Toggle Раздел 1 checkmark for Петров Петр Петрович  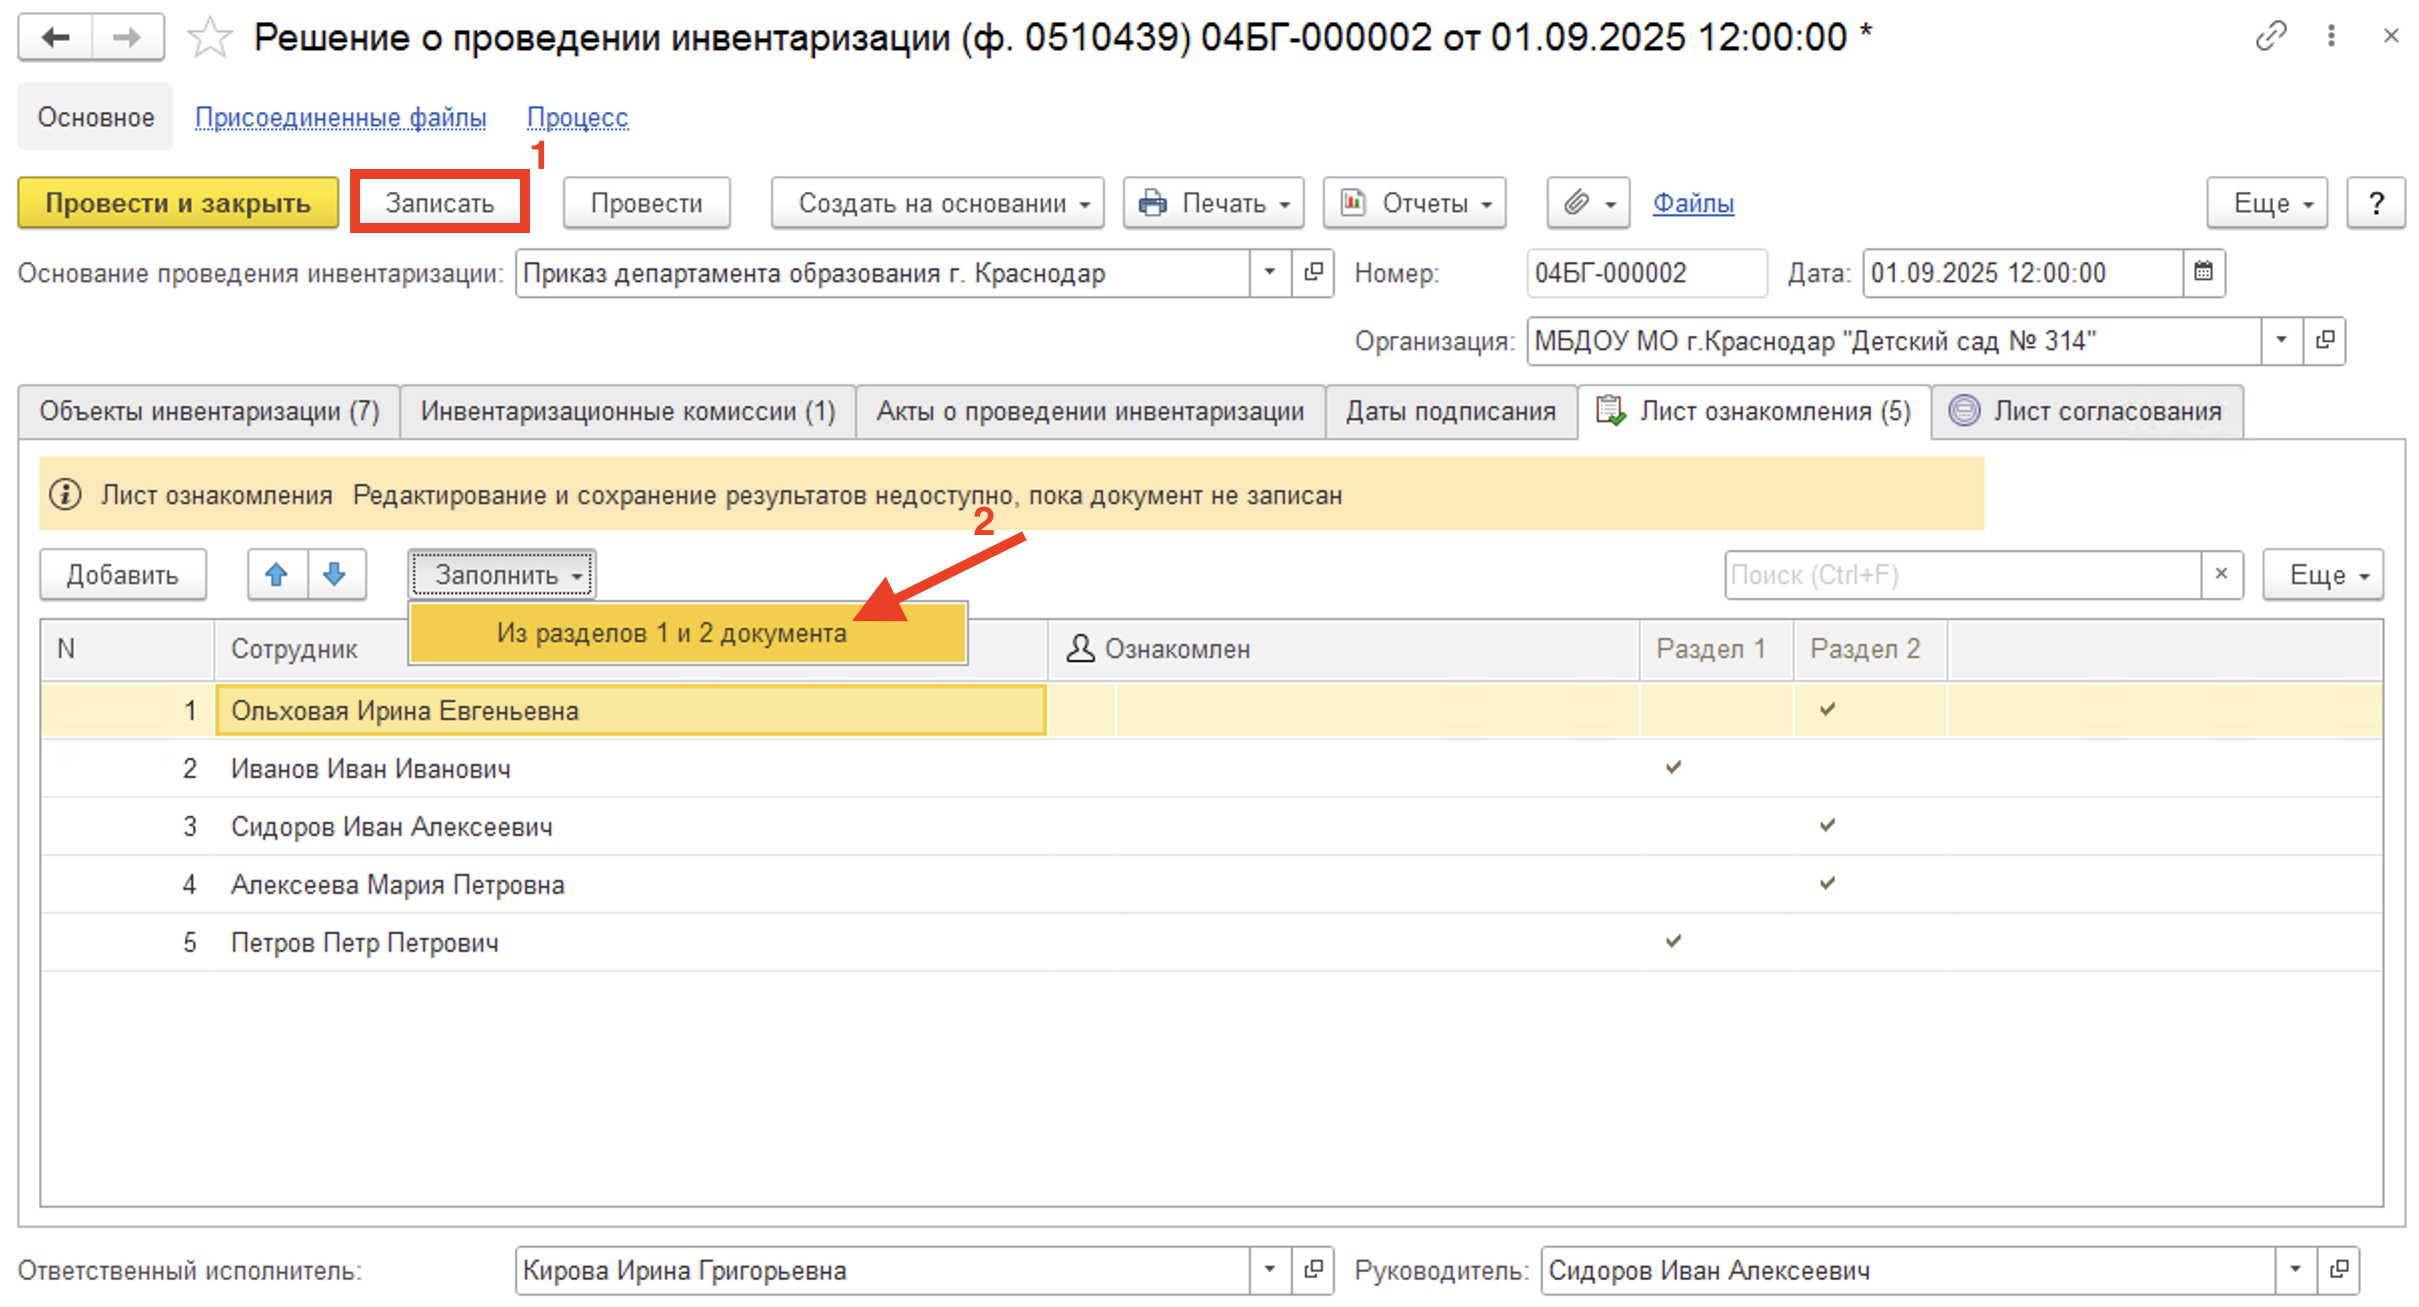point(1673,942)
